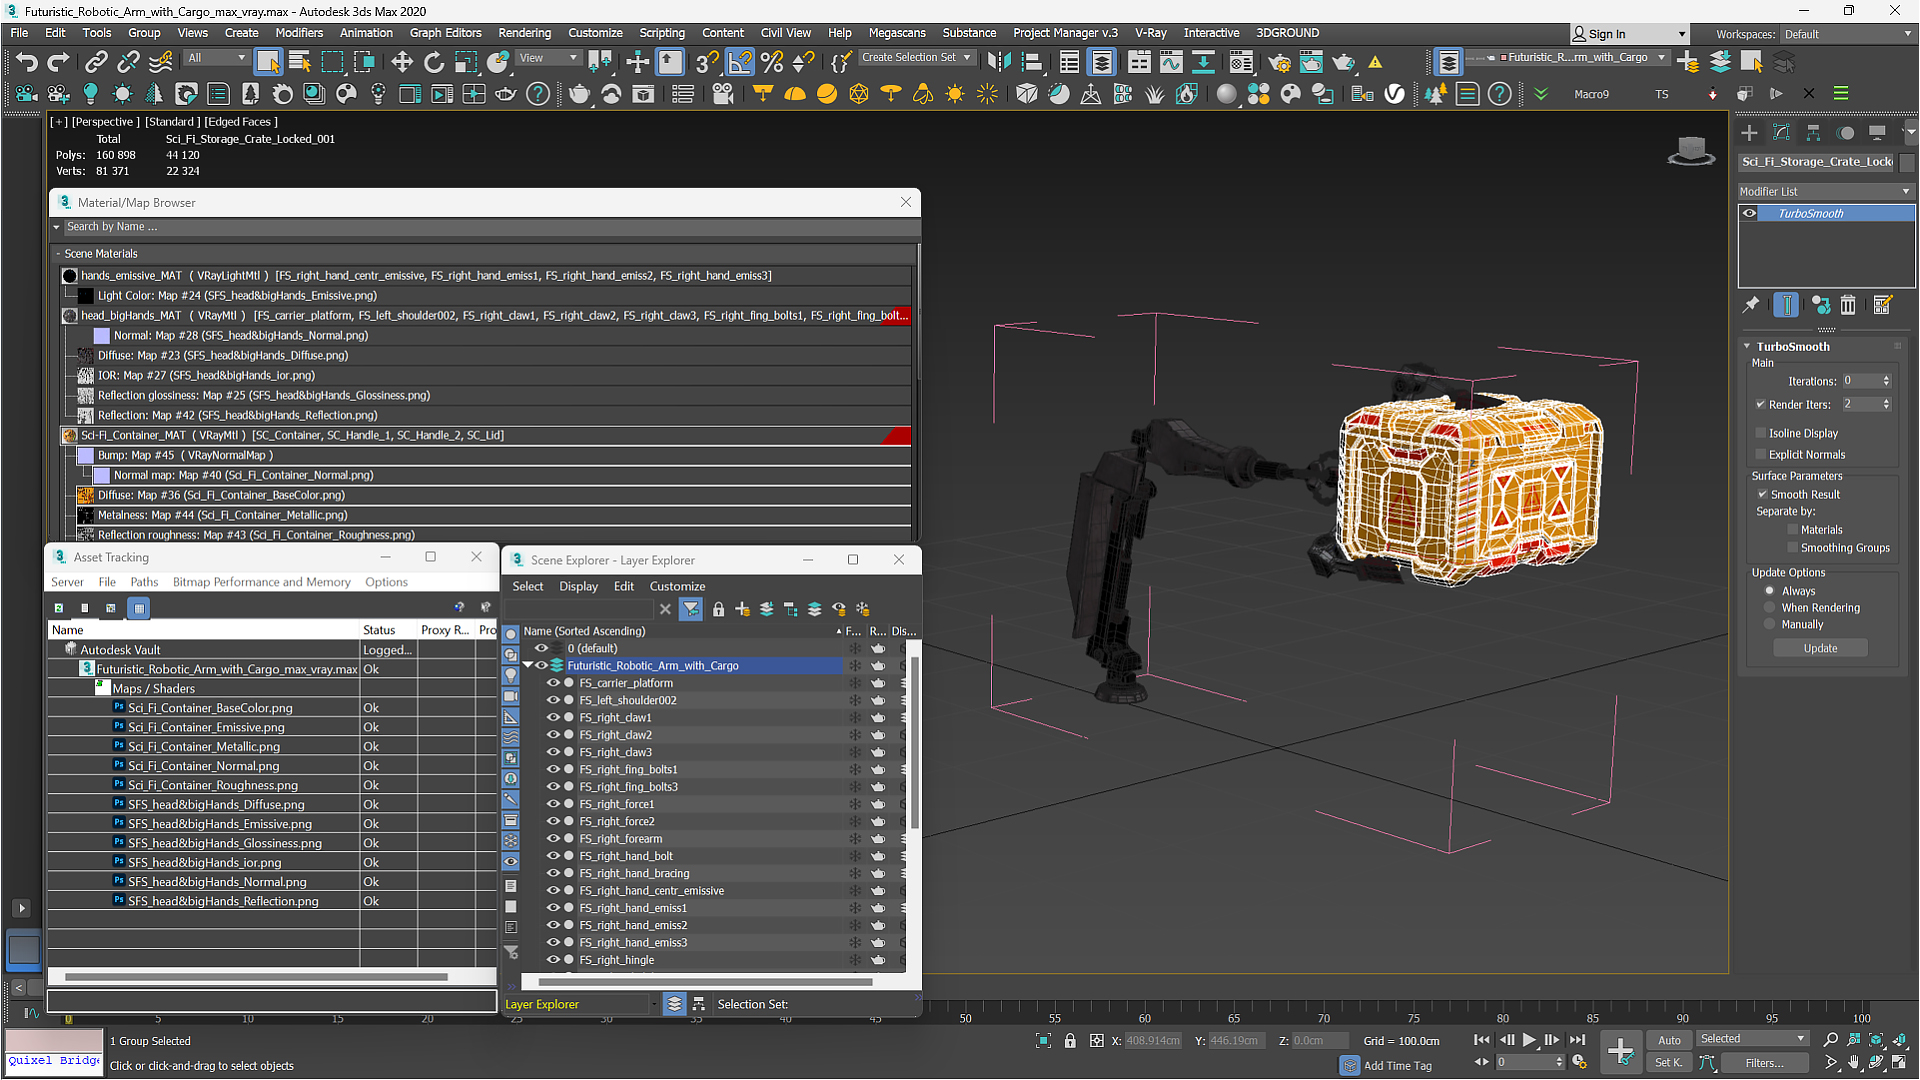Viewport: 1920px width, 1080px height.
Task: Click Filters... button
Action: coord(1764,1063)
